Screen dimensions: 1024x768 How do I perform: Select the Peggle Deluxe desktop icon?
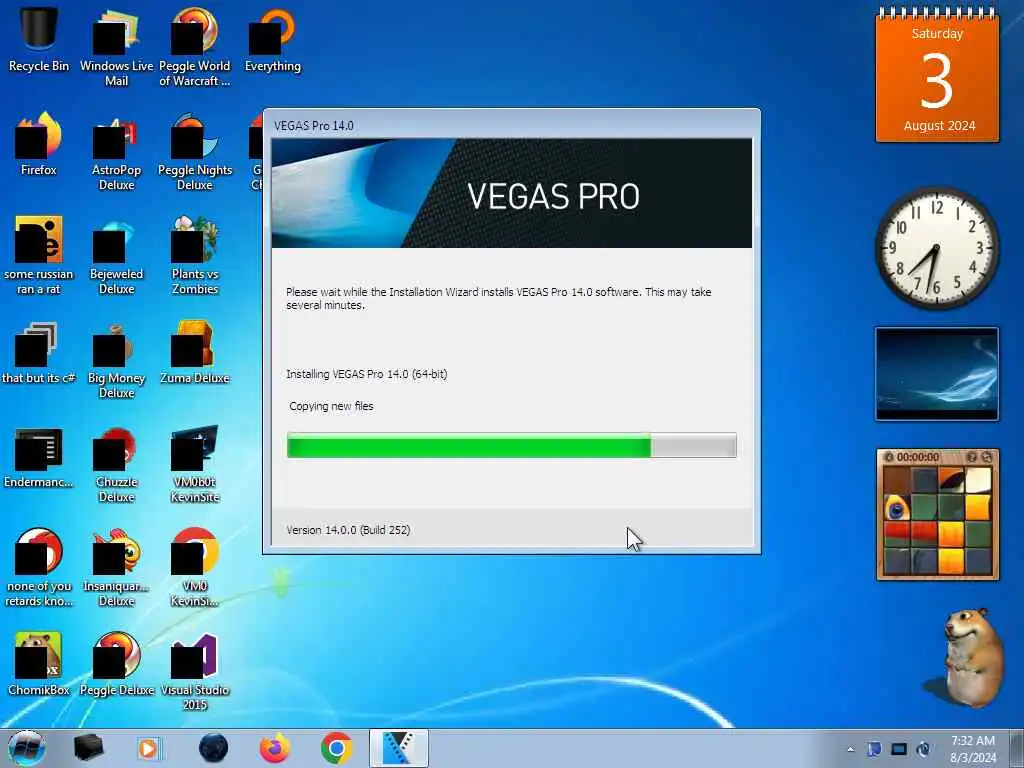coord(116,663)
